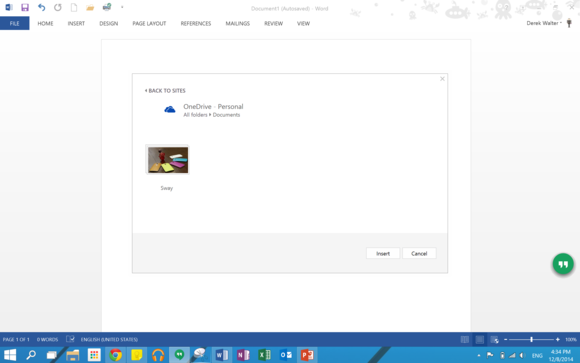Open a file using the folder icon
This screenshot has width=580, height=363.
click(90, 7)
